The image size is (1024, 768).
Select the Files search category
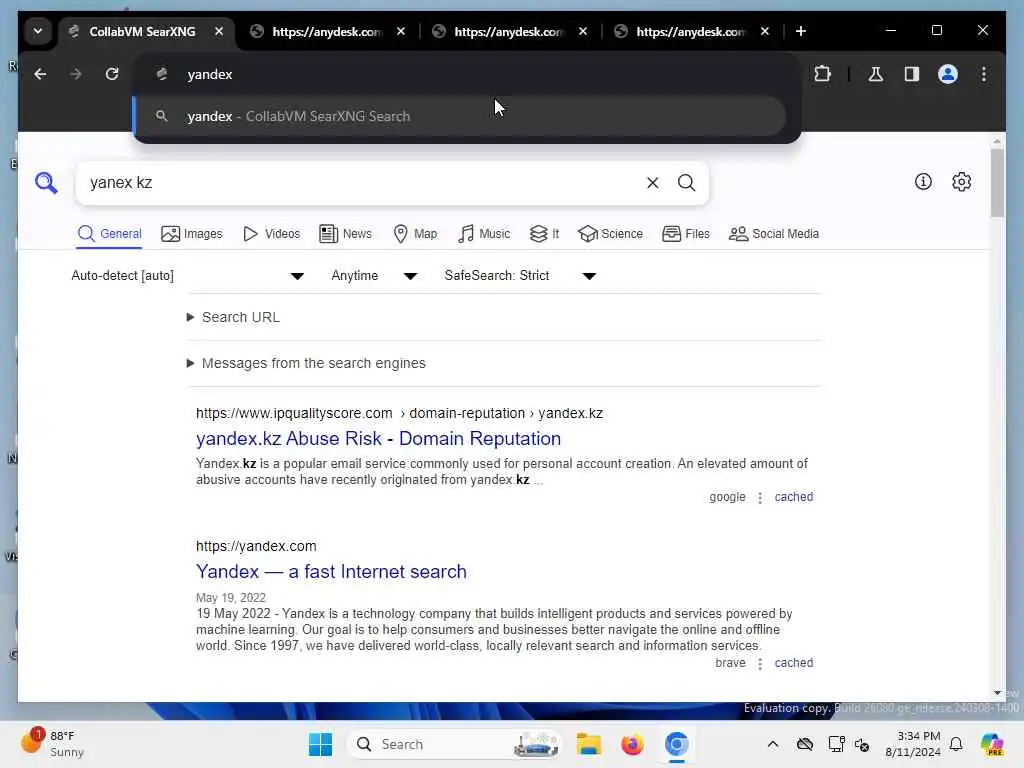click(x=686, y=234)
